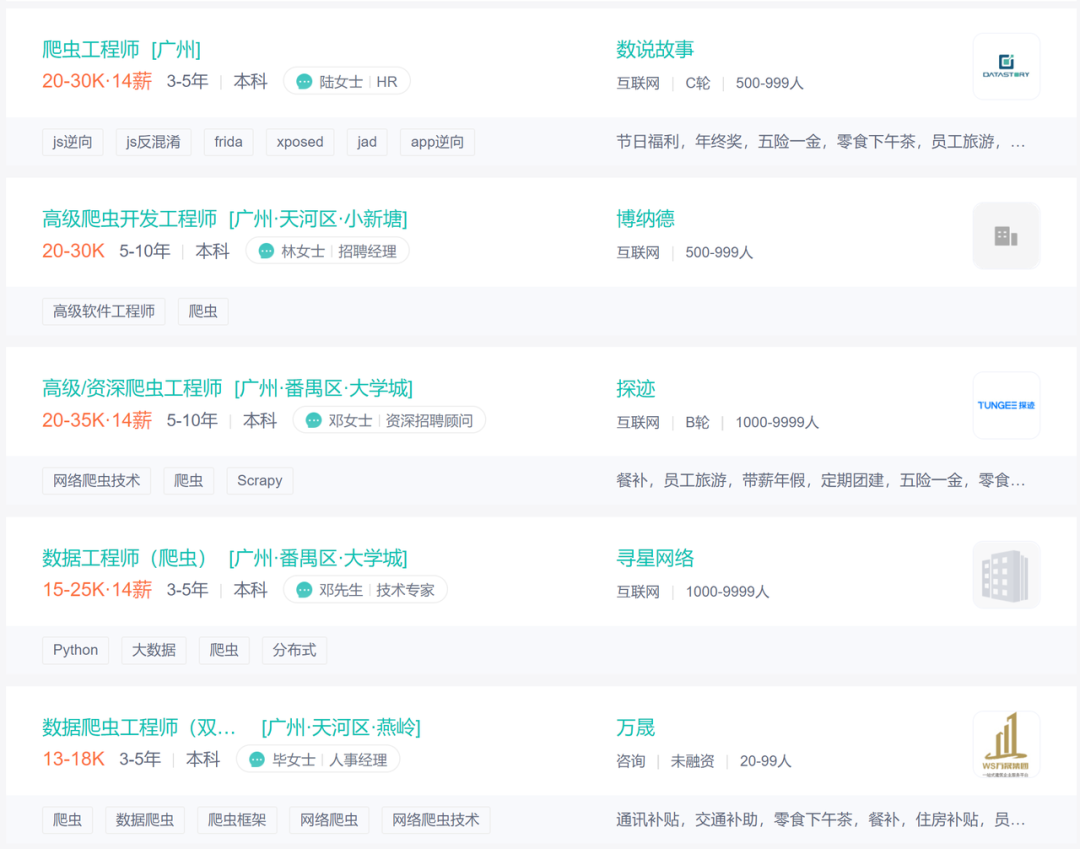Viewport: 1080px width, 849px height.
Task: Select the Python skill tag
Action: [75, 650]
